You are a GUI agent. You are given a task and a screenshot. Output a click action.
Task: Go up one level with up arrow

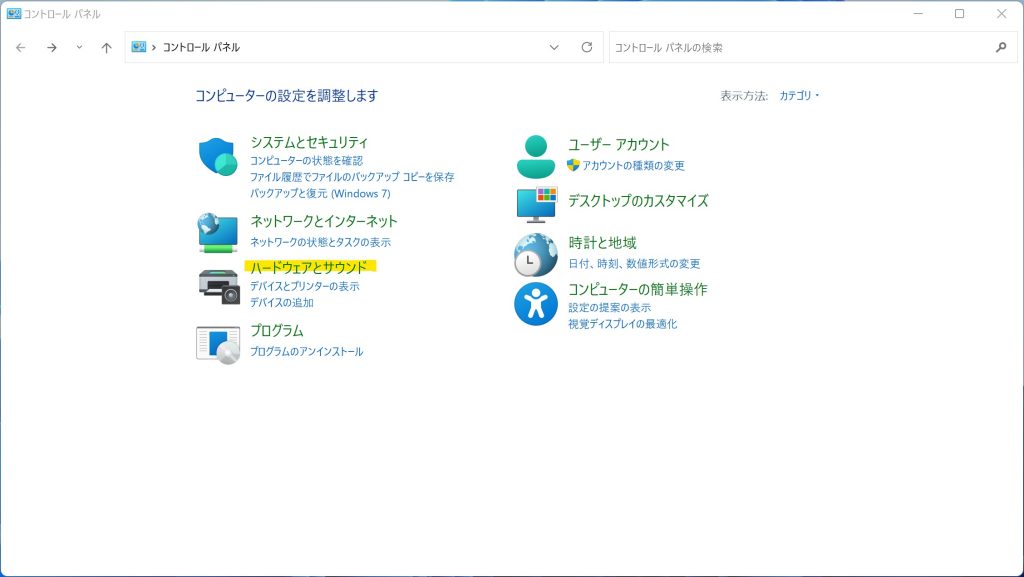(106, 48)
